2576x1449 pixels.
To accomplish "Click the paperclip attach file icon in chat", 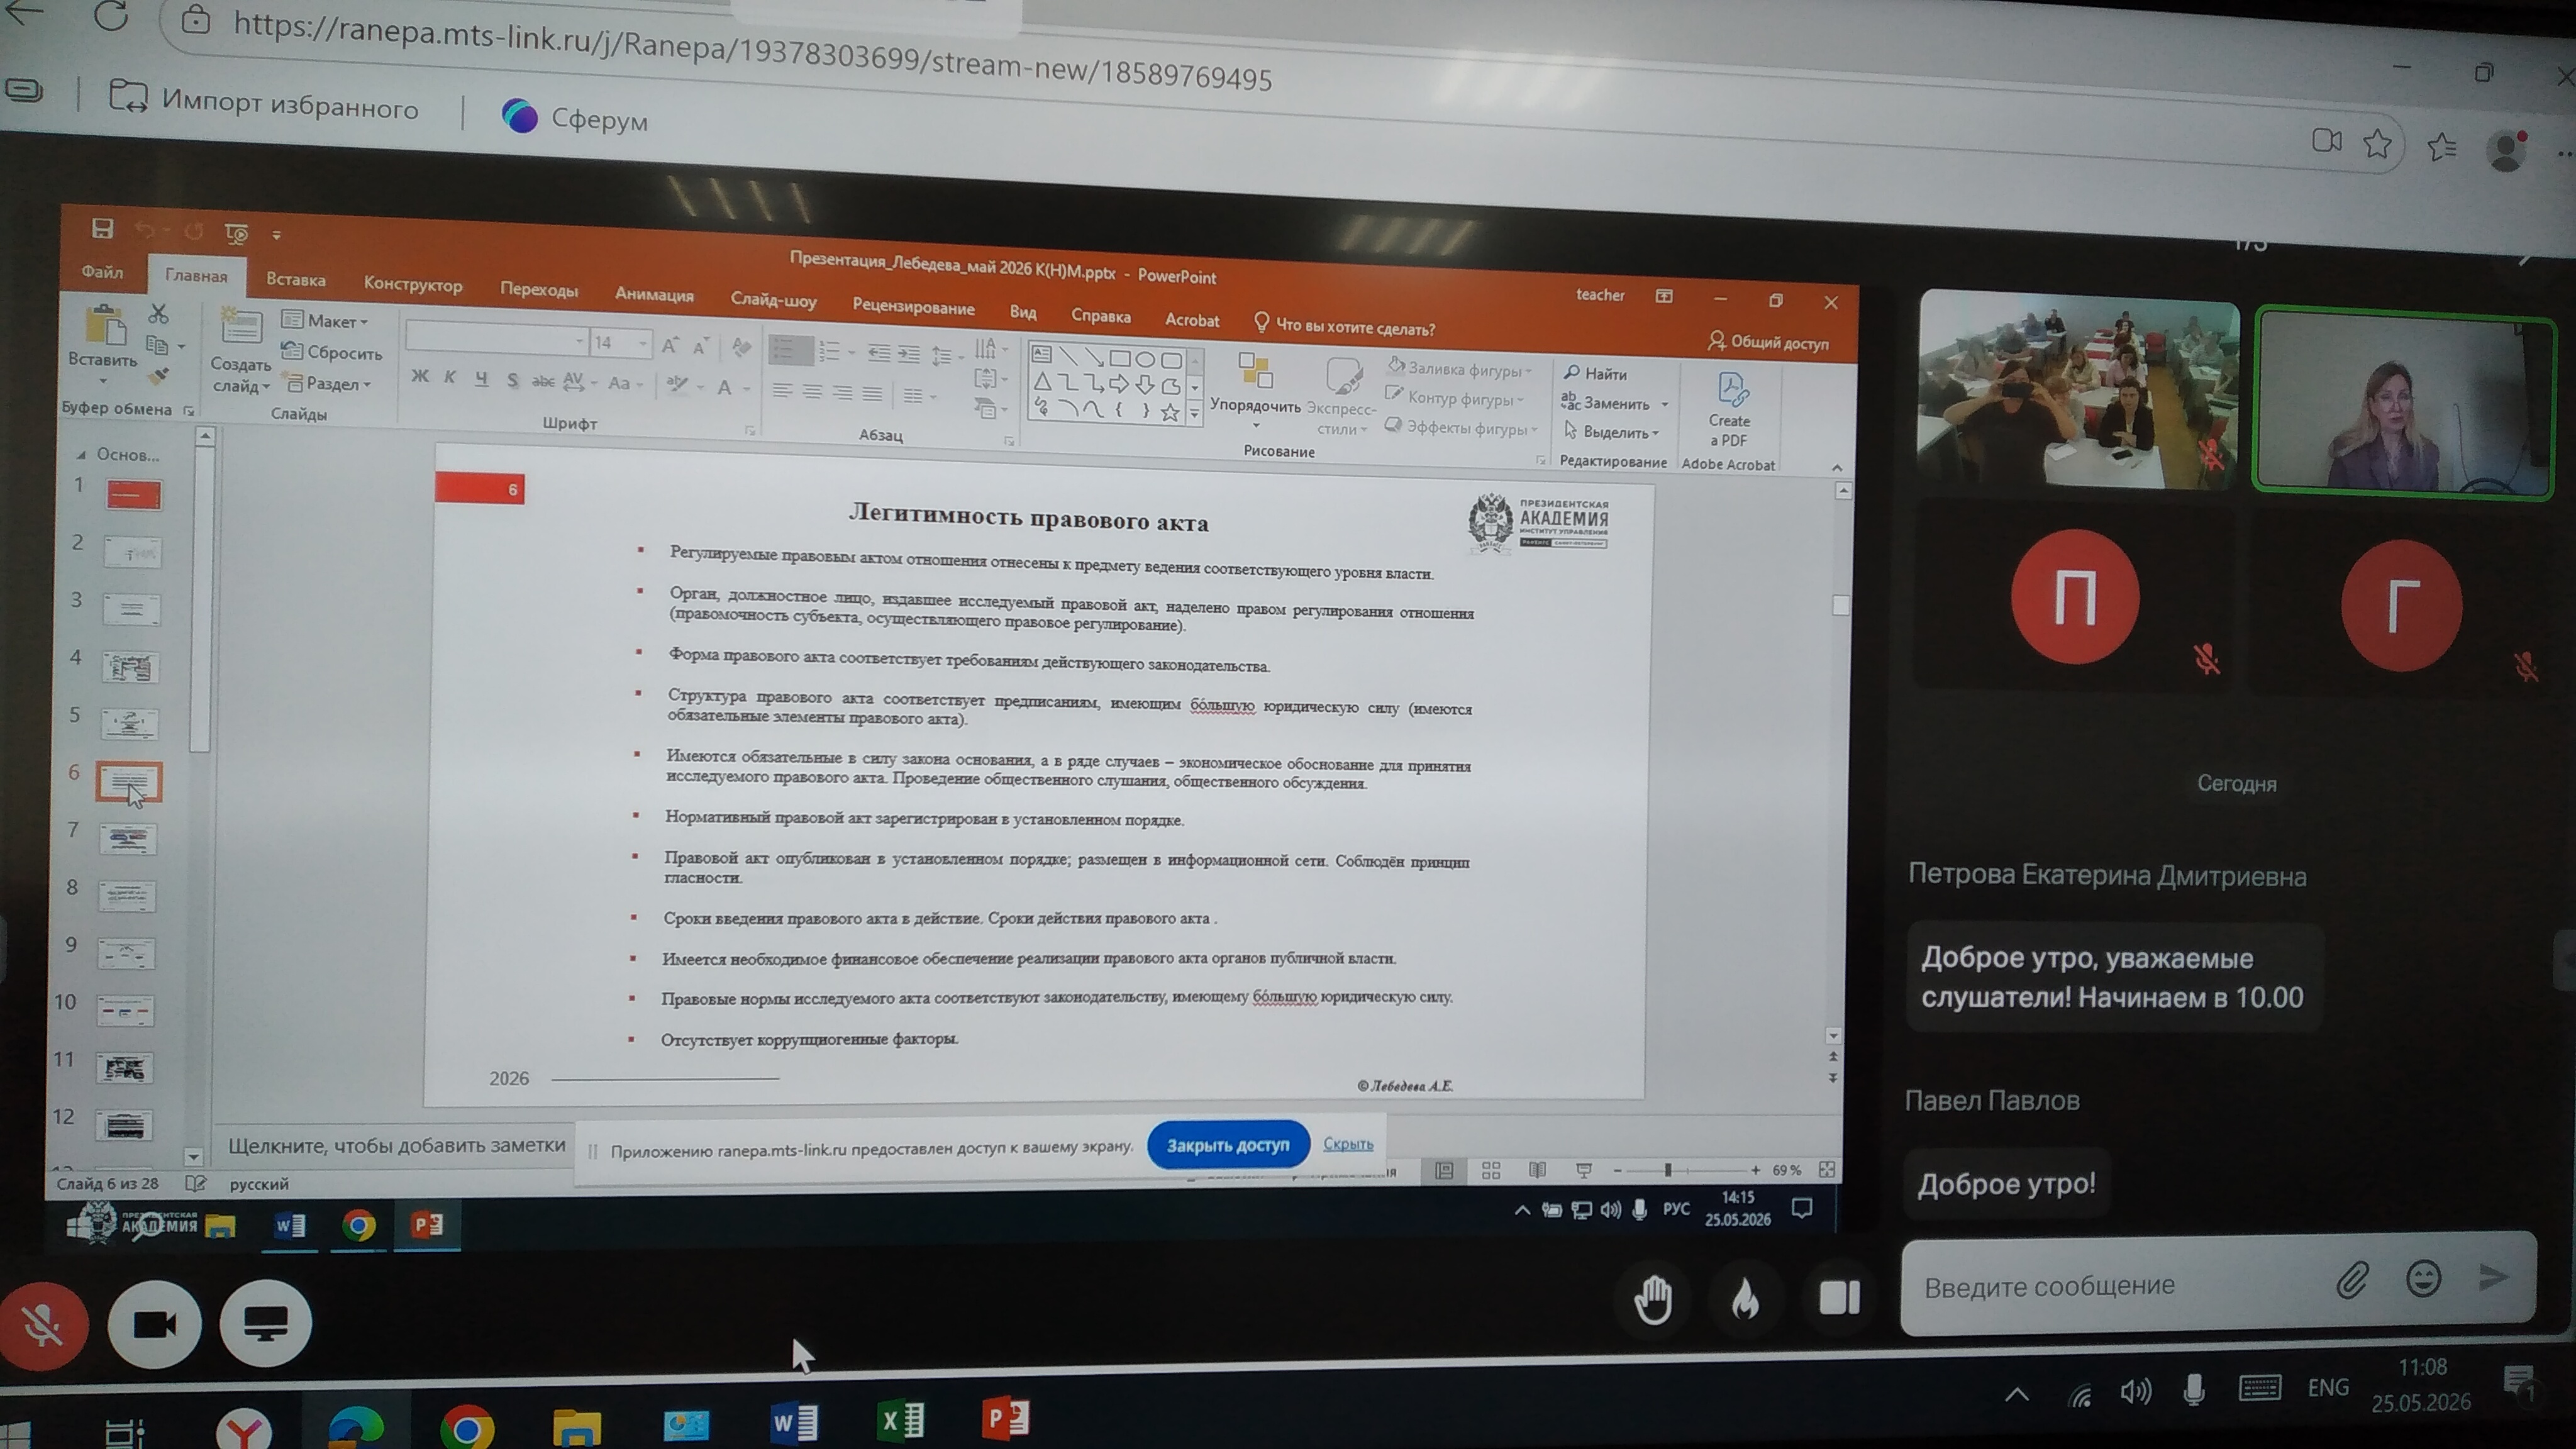I will (x=2352, y=1280).
